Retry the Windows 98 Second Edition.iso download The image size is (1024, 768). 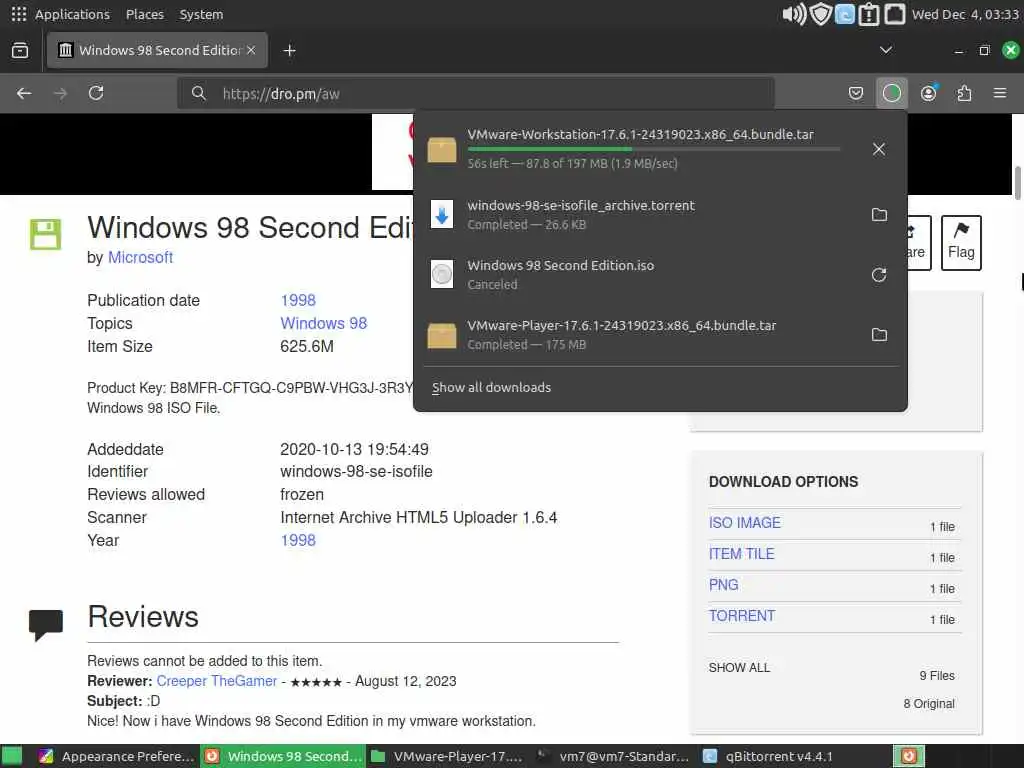(879, 275)
